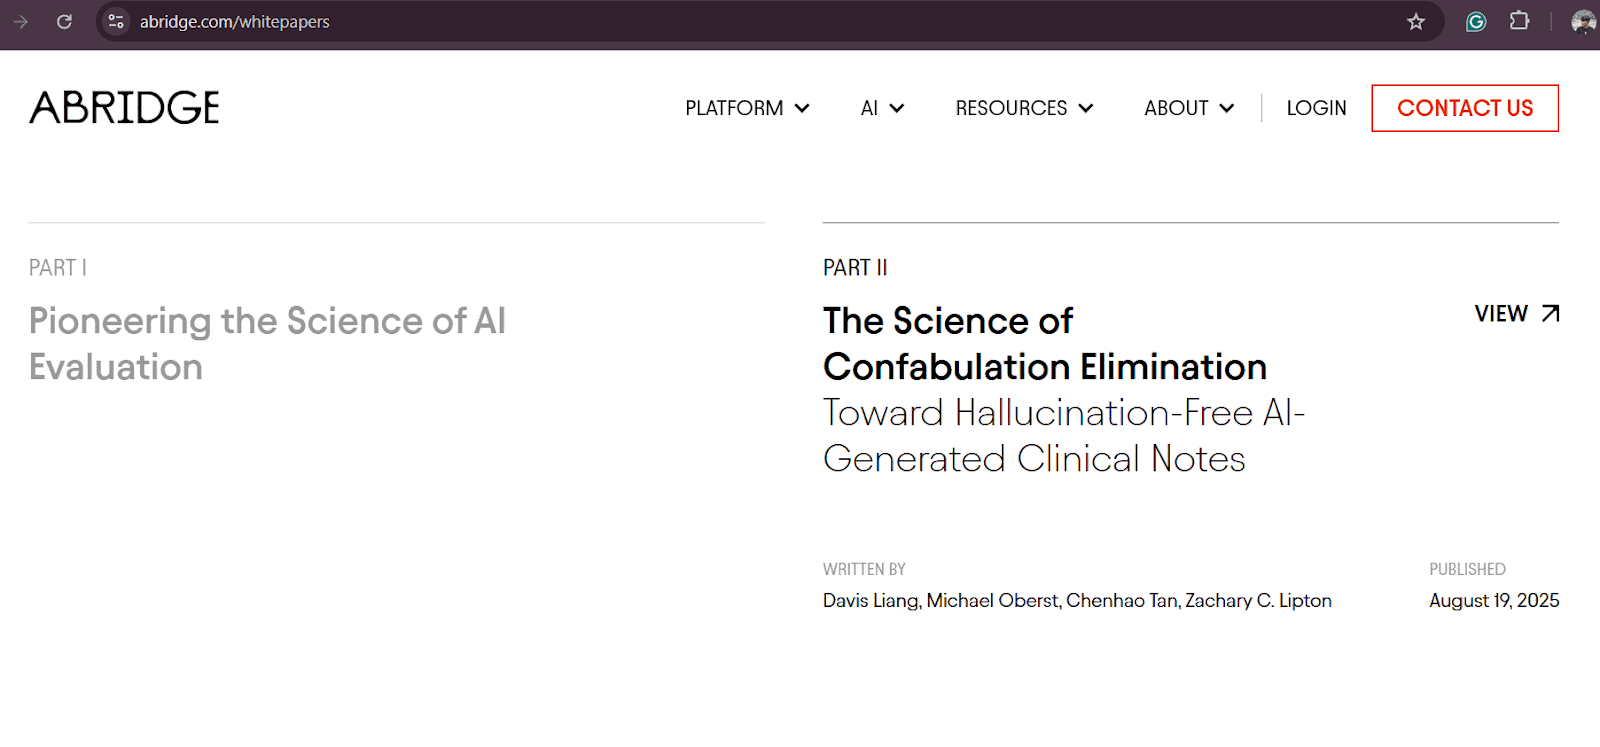Open the ABOUT menu item

[x=1176, y=108]
